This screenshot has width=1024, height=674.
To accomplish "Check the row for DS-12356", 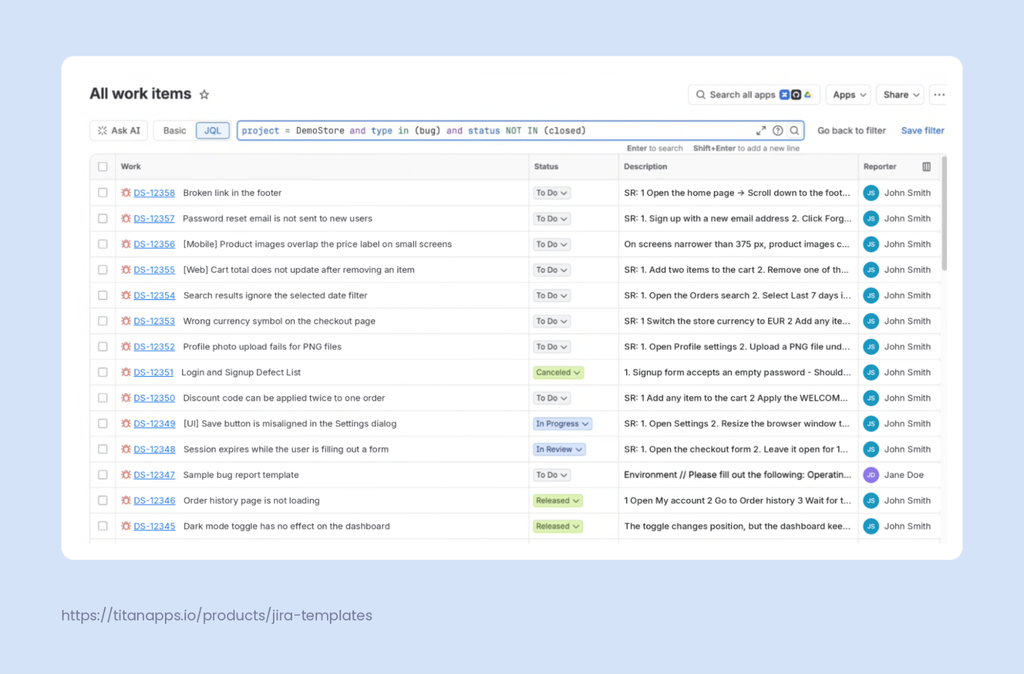I will [103, 244].
